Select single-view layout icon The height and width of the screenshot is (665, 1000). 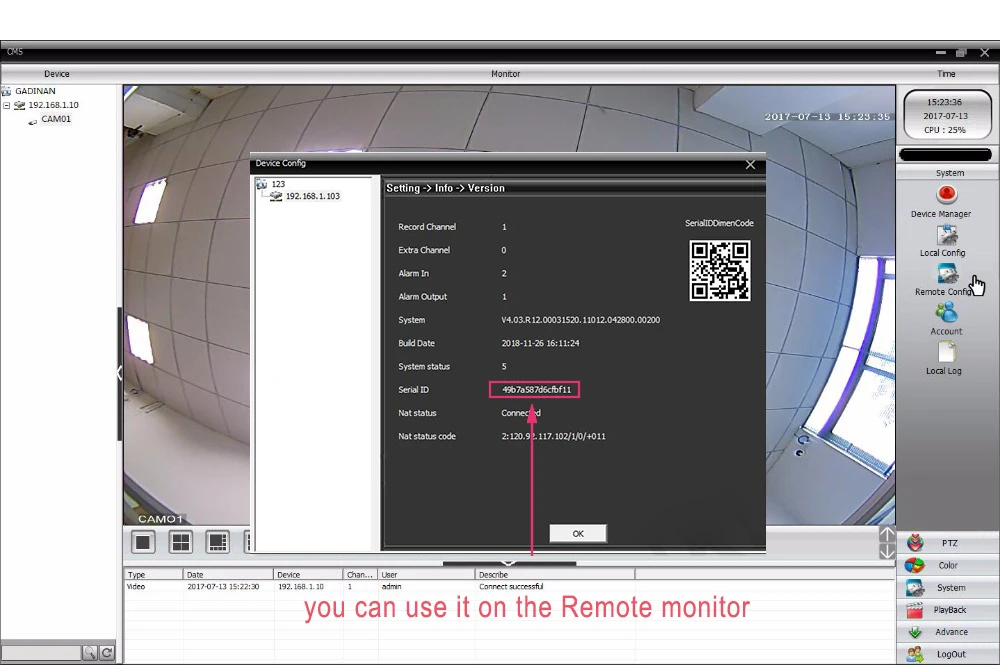coord(143,543)
